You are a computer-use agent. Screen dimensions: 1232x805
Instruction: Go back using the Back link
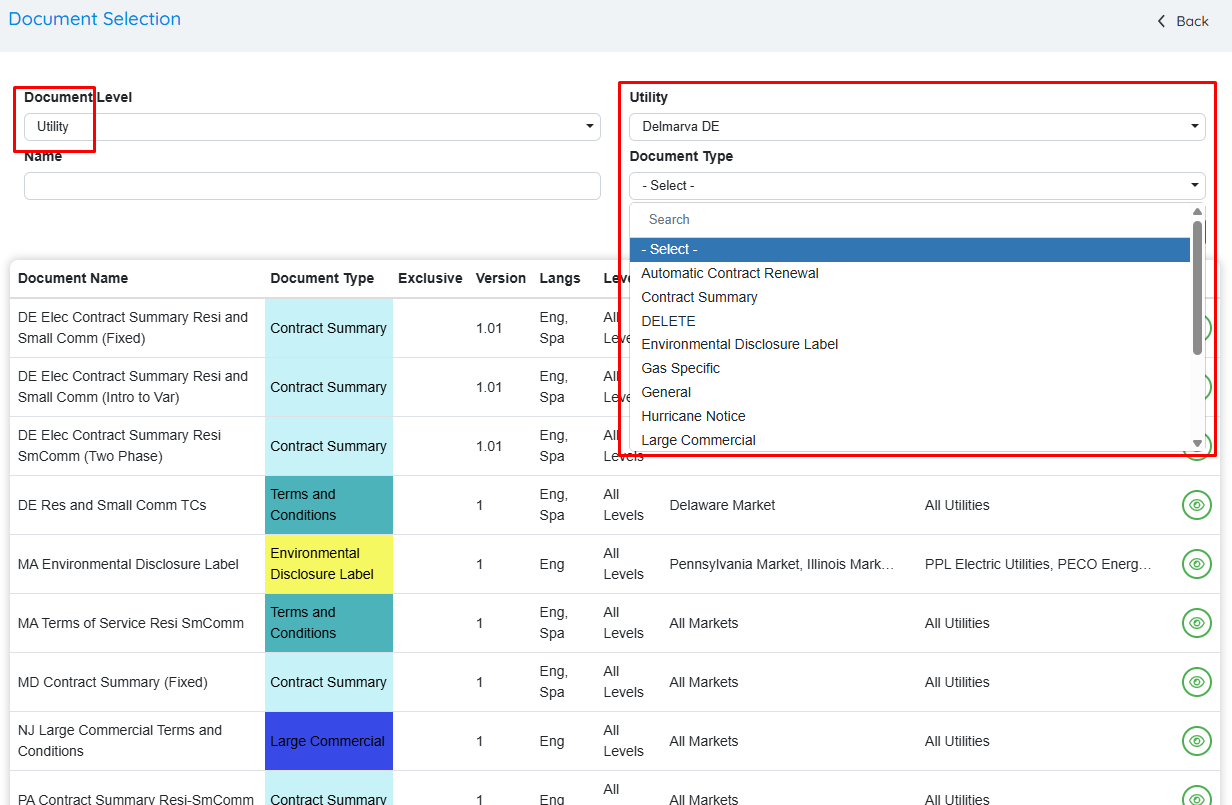coord(1183,21)
